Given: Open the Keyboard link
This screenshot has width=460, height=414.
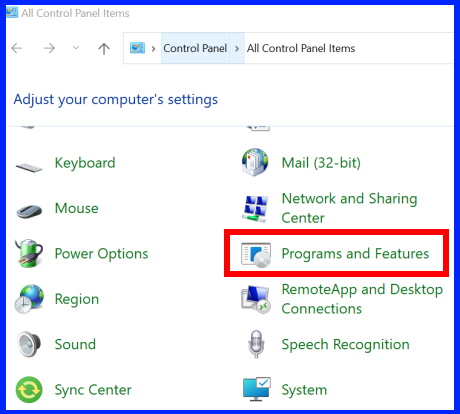Looking at the screenshot, I should 85,163.
